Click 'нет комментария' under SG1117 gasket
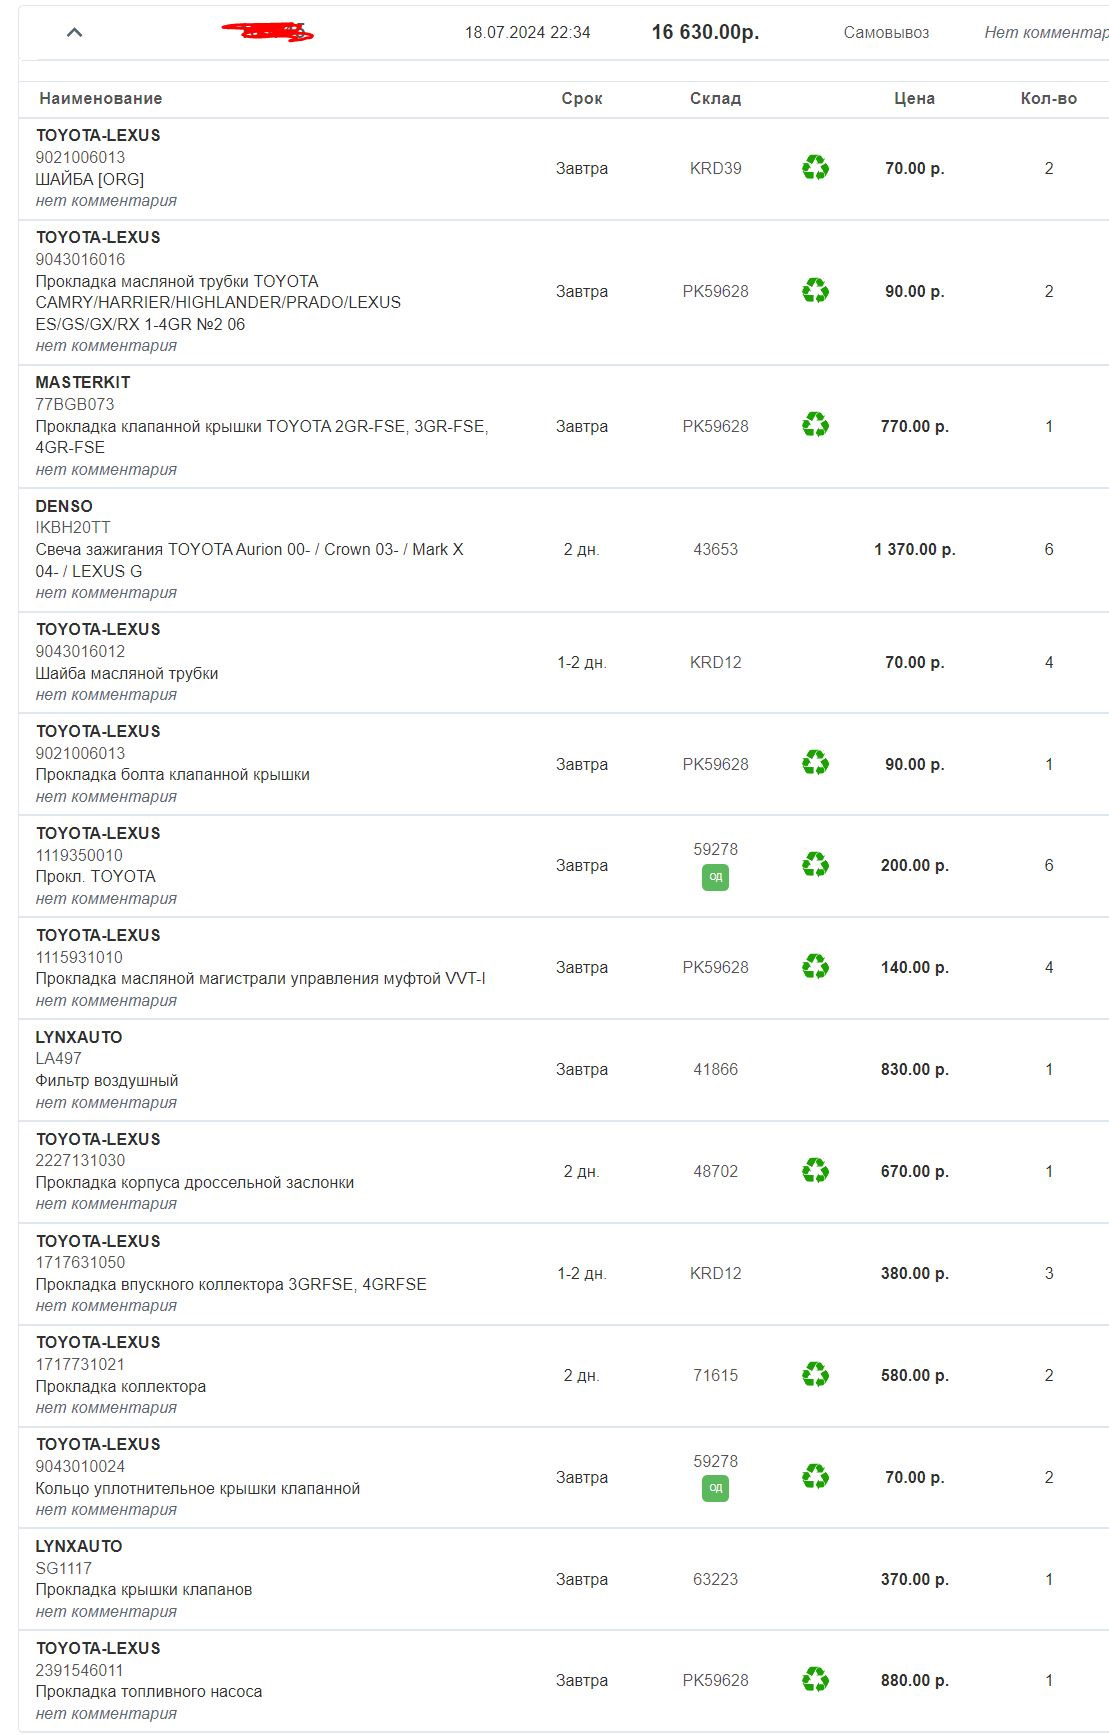This screenshot has width=1109, height=1735. tap(106, 1611)
